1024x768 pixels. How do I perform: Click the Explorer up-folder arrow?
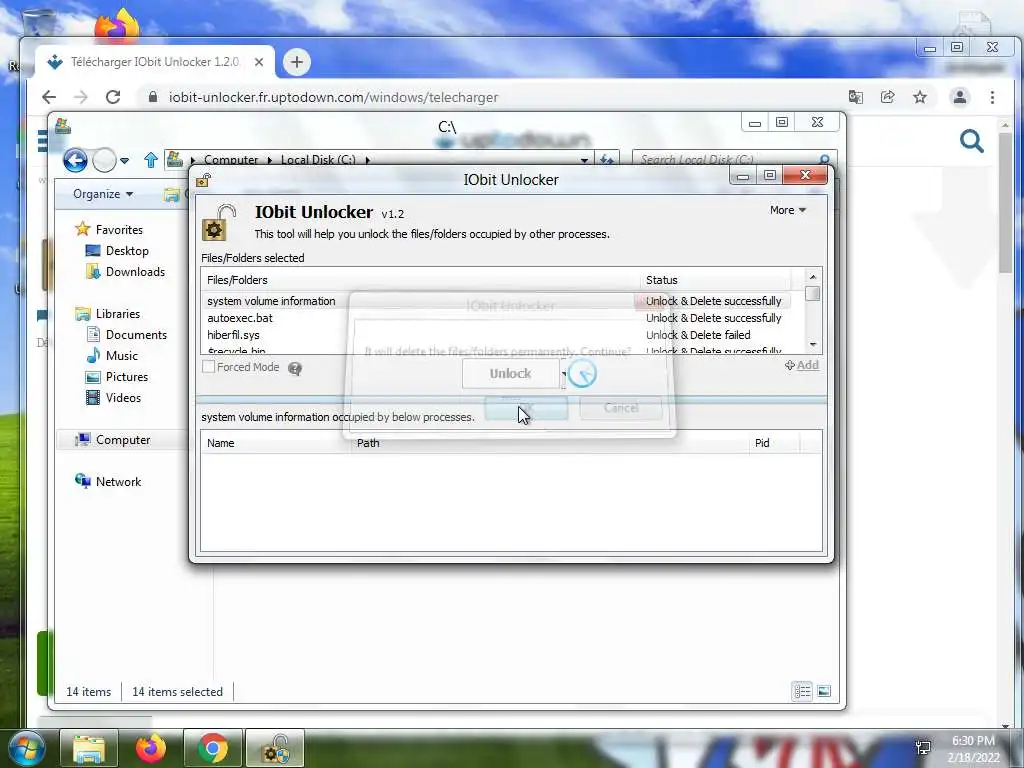coord(151,160)
